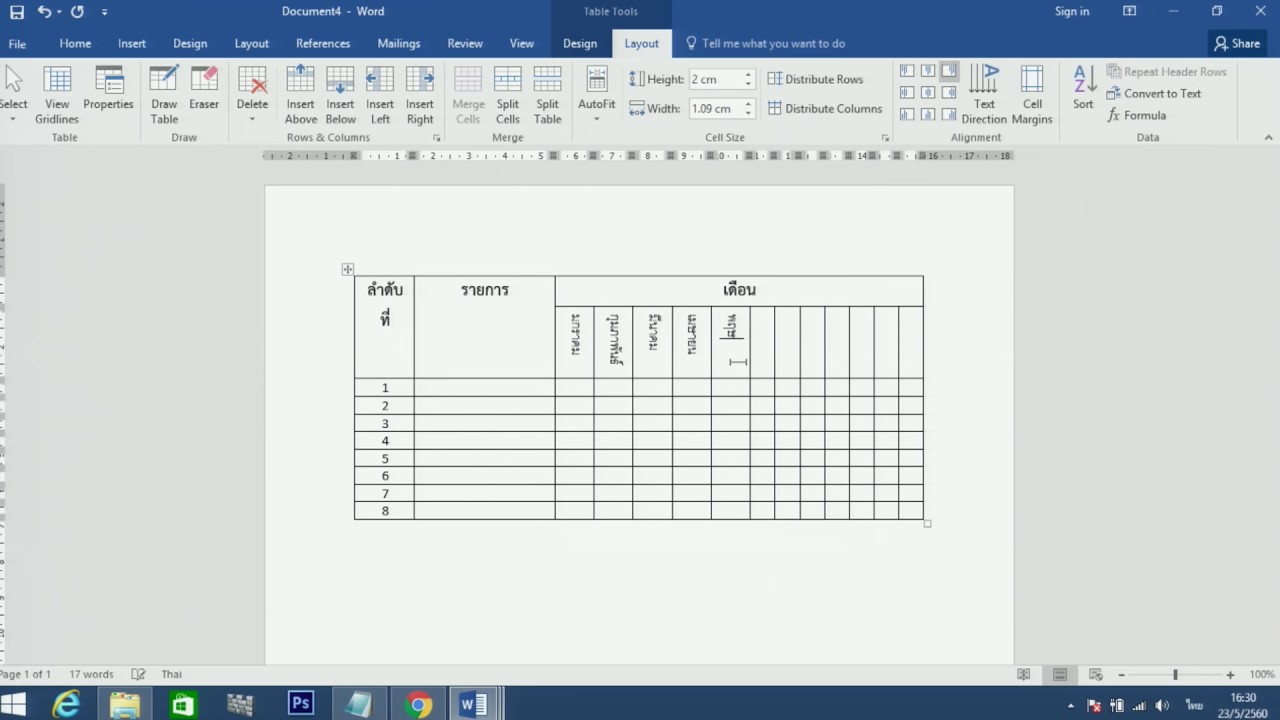Click the zoom in plus button

(x=1230, y=675)
